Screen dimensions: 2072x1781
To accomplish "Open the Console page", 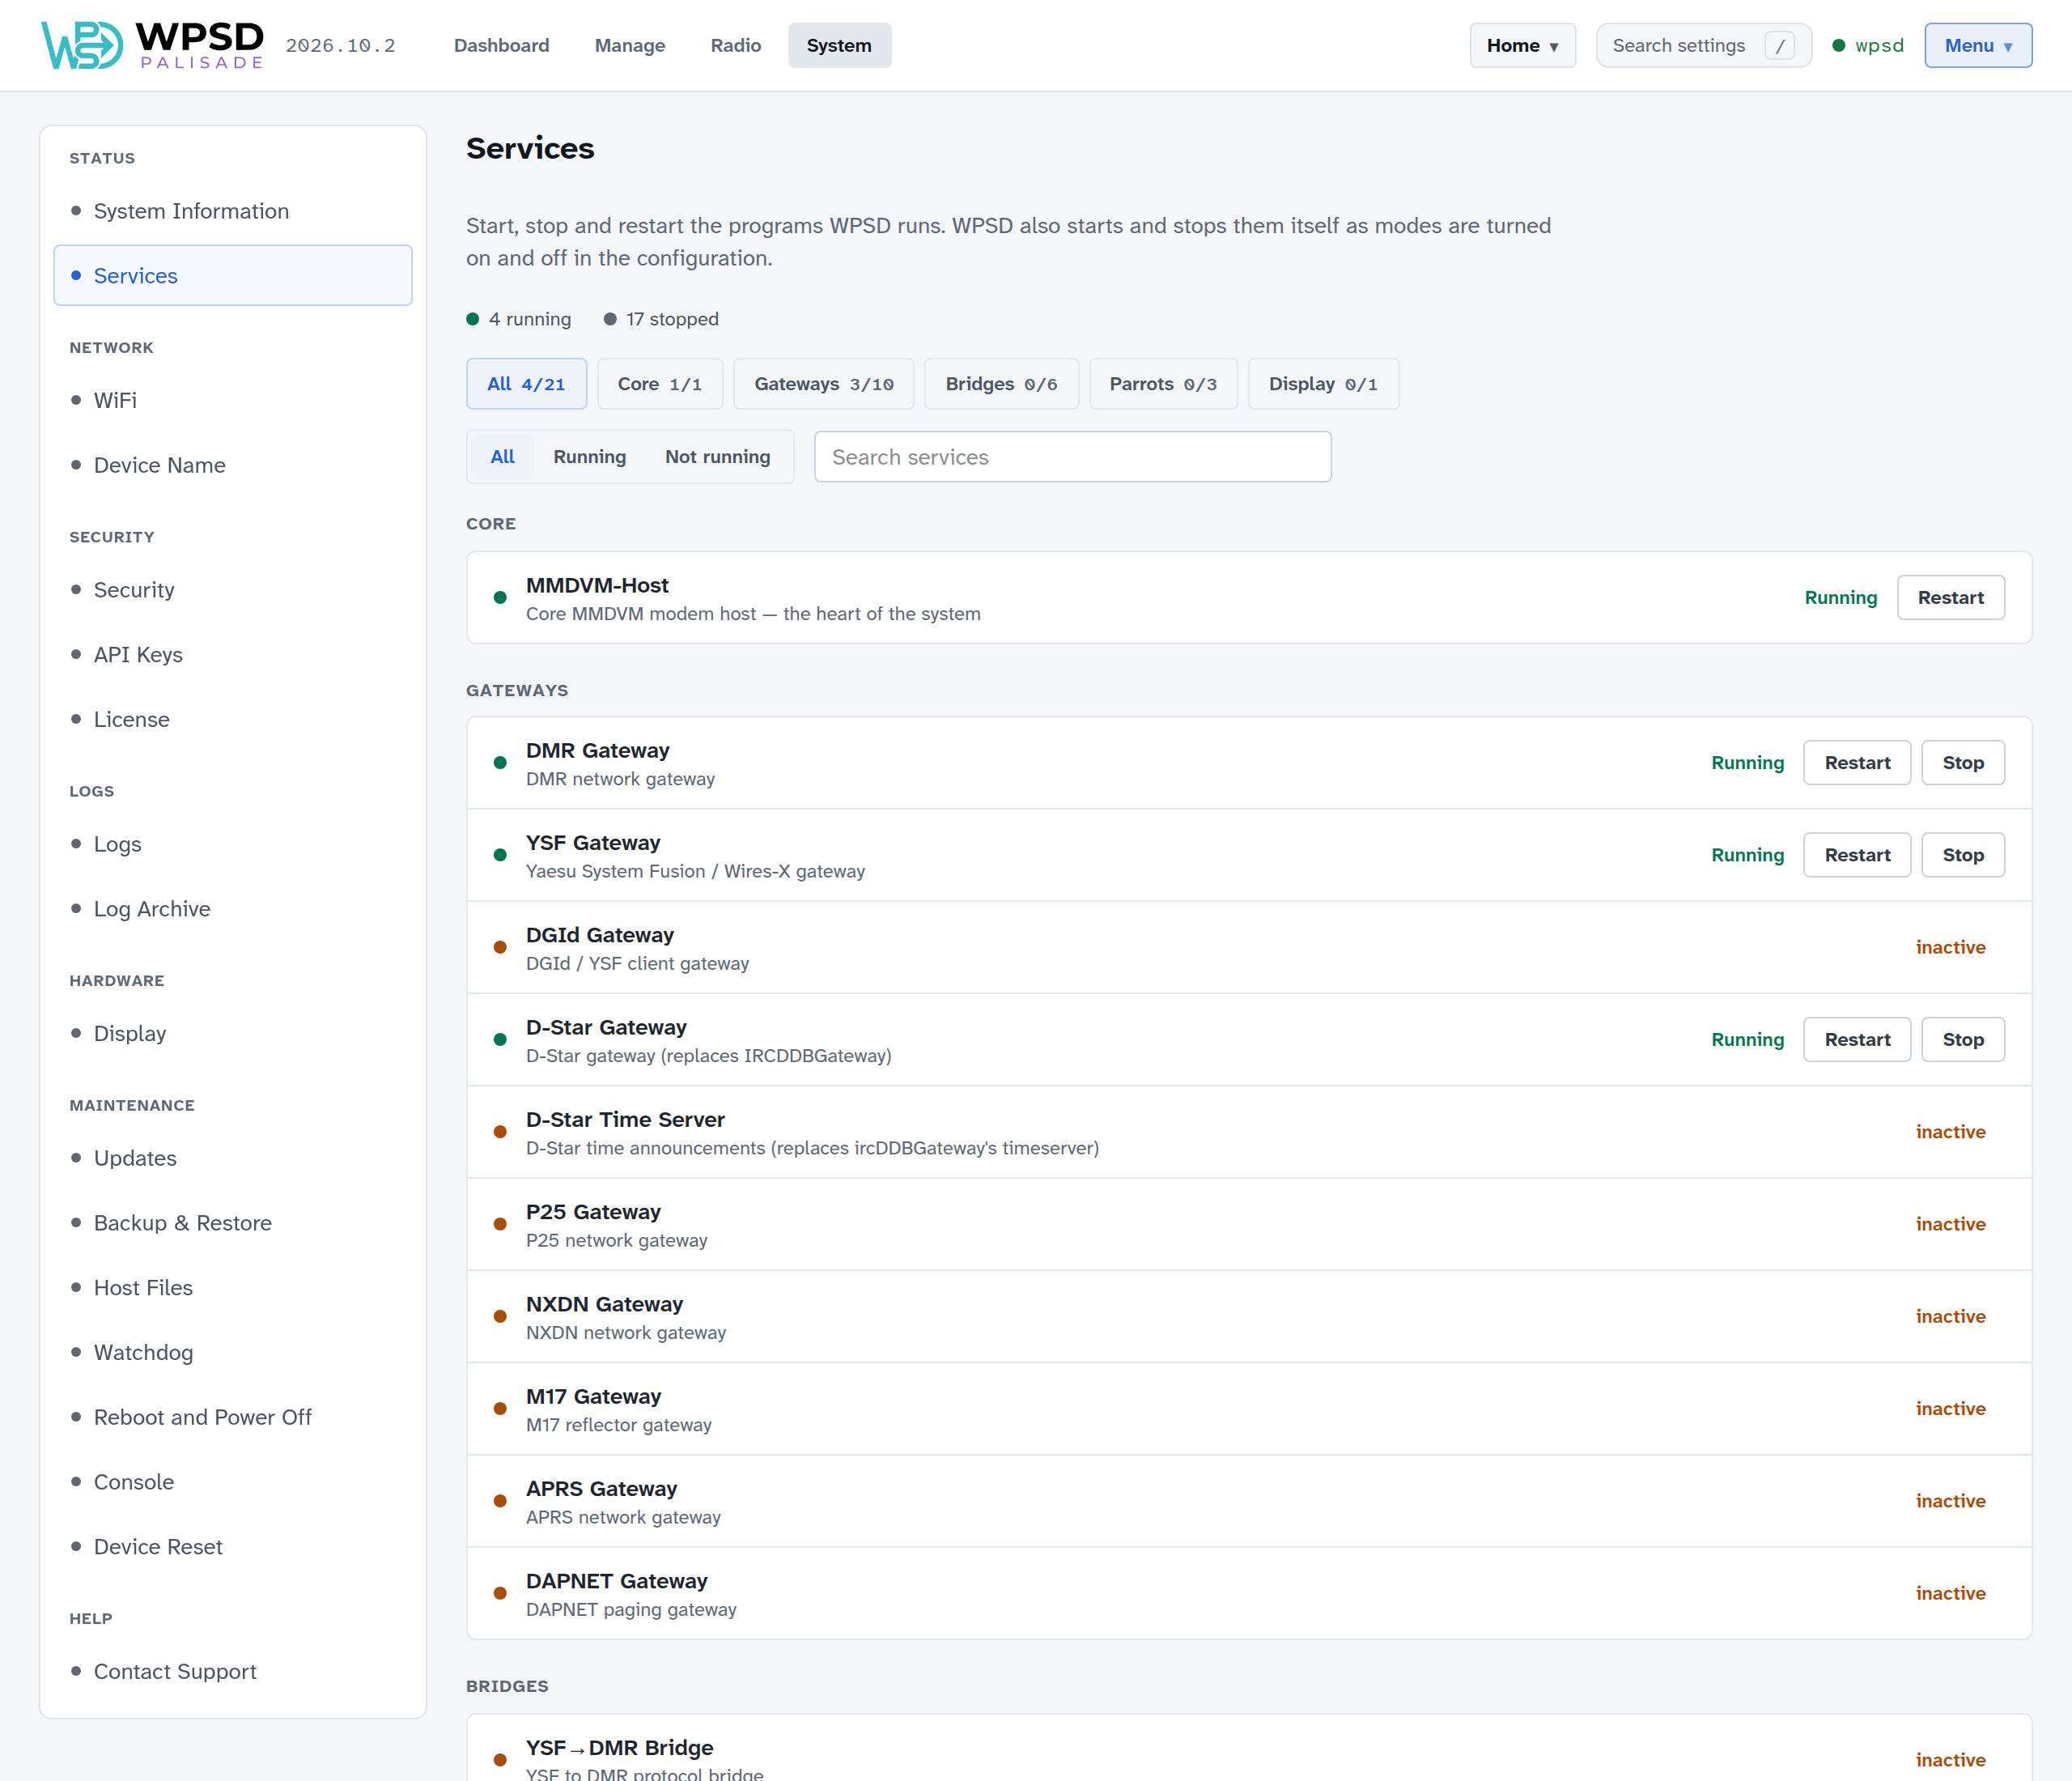I will (233, 1482).
